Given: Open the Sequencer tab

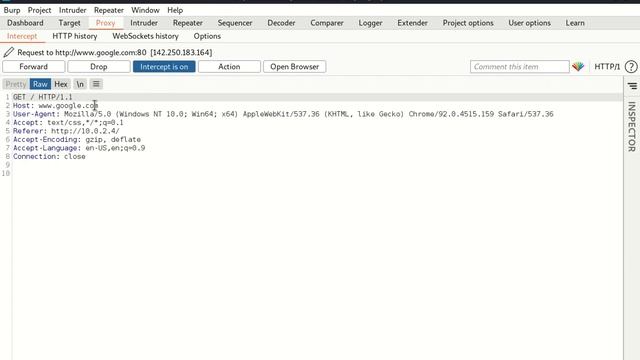Looking at the screenshot, I should (235, 23).
